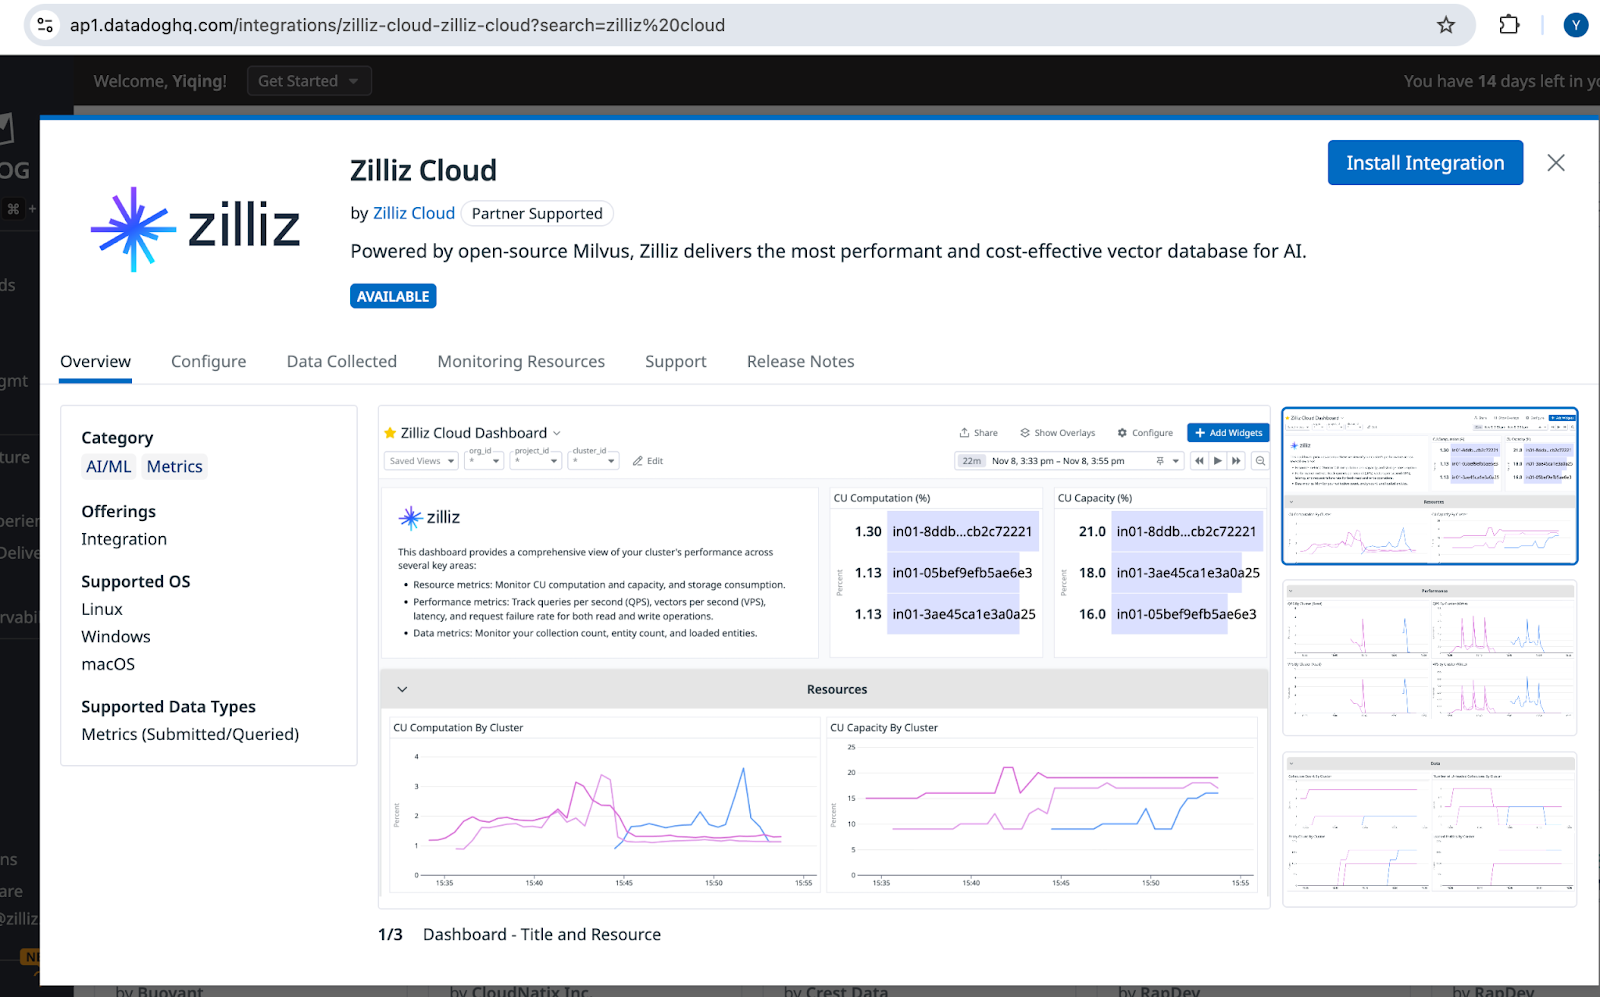Click the browser bookmark star in the address bar
This screenshot has width=1600, height=997.
tap(1445, 25)
